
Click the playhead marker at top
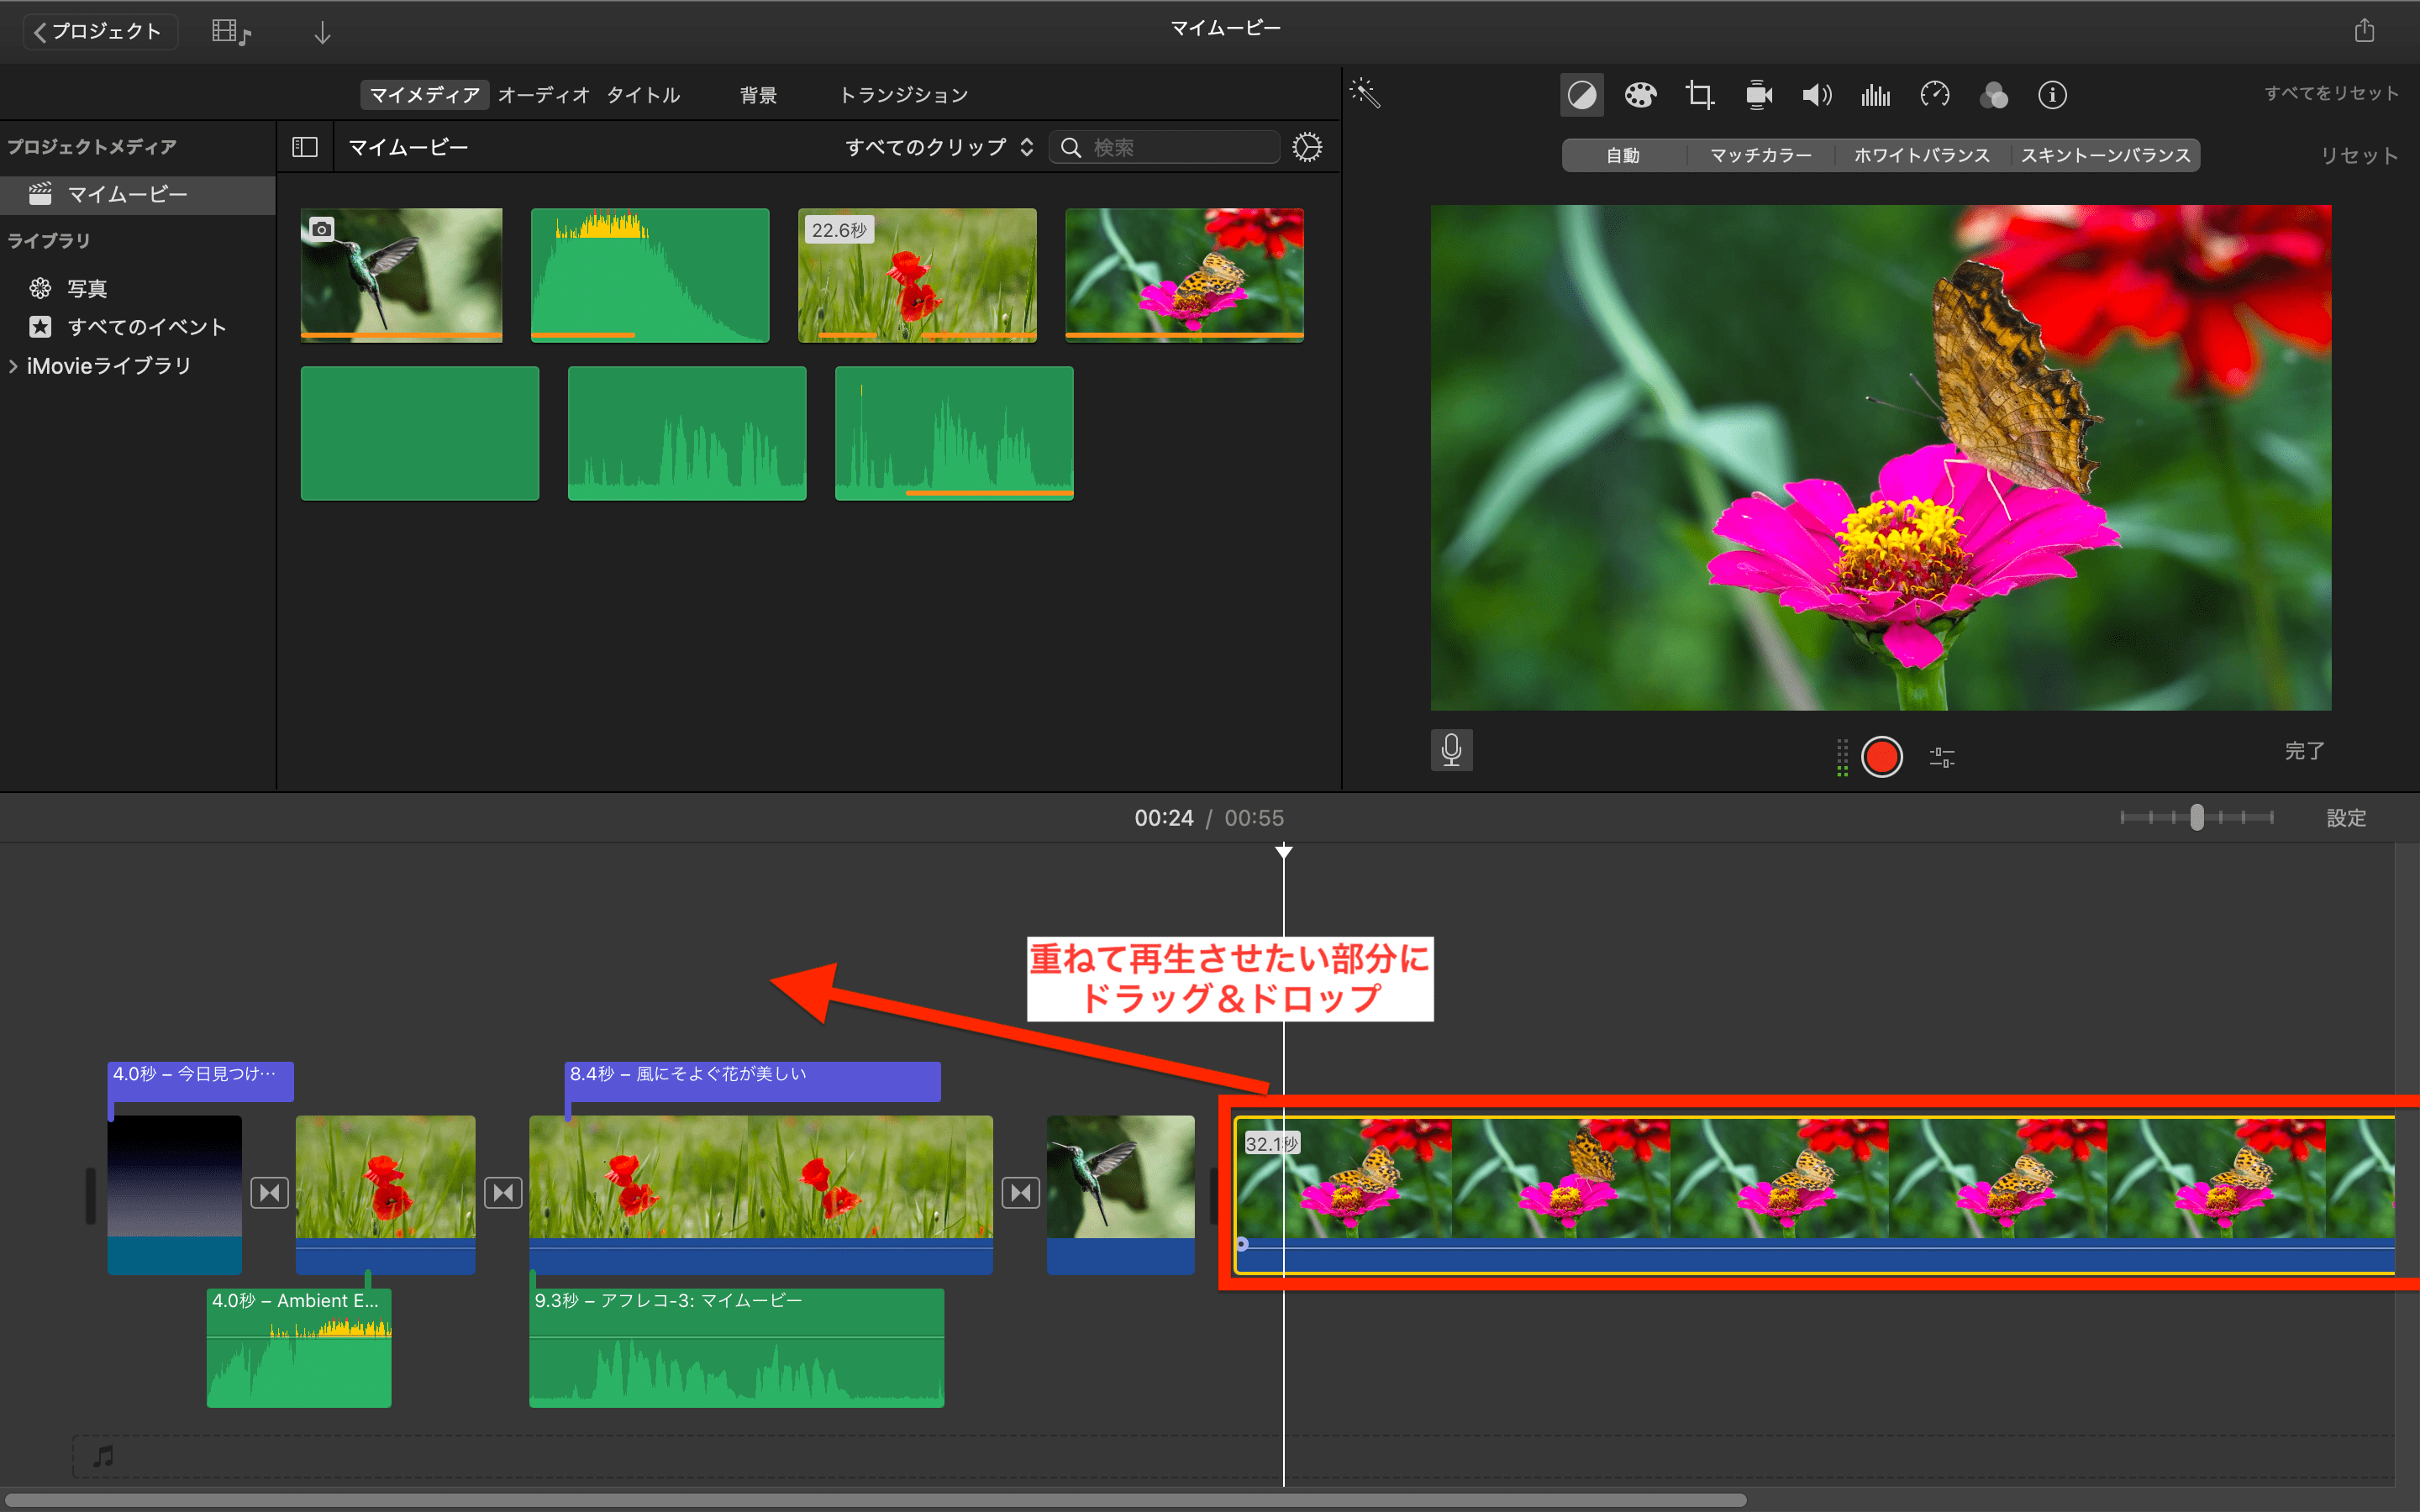click(x=1283, y=852)
